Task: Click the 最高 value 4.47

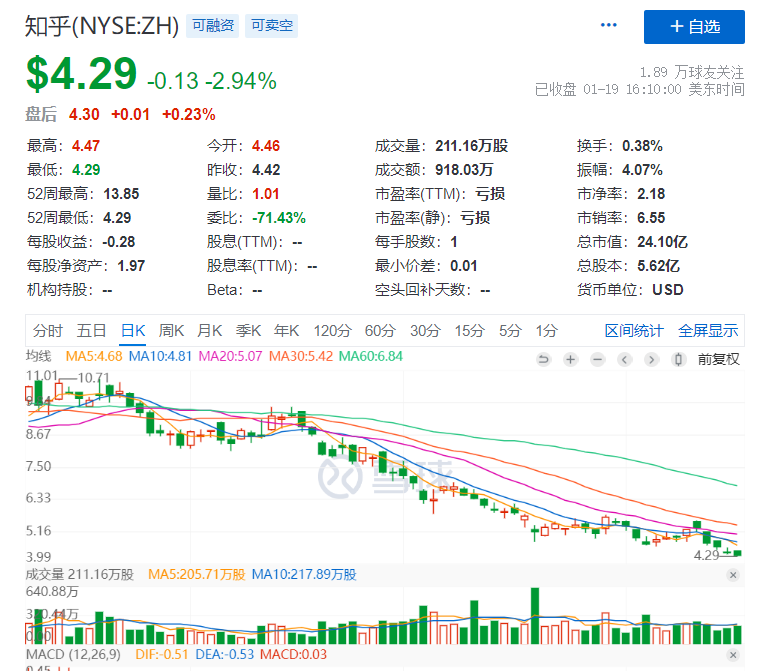Action: click(x=86, y=146)
